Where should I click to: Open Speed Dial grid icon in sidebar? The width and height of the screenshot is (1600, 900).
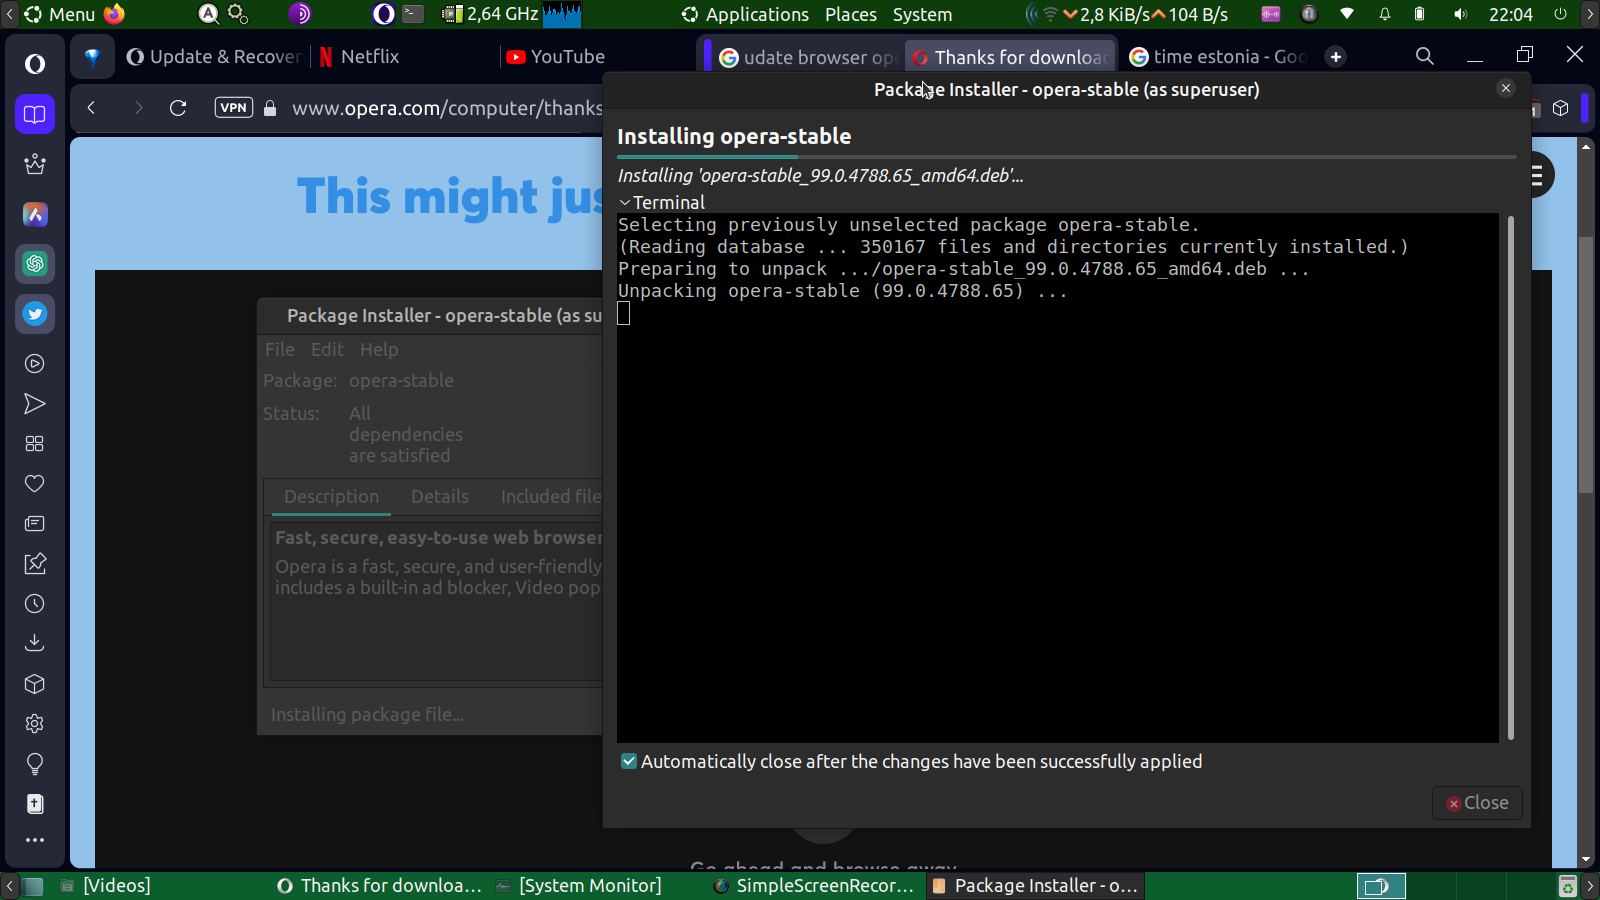click(x=35, y=444)
